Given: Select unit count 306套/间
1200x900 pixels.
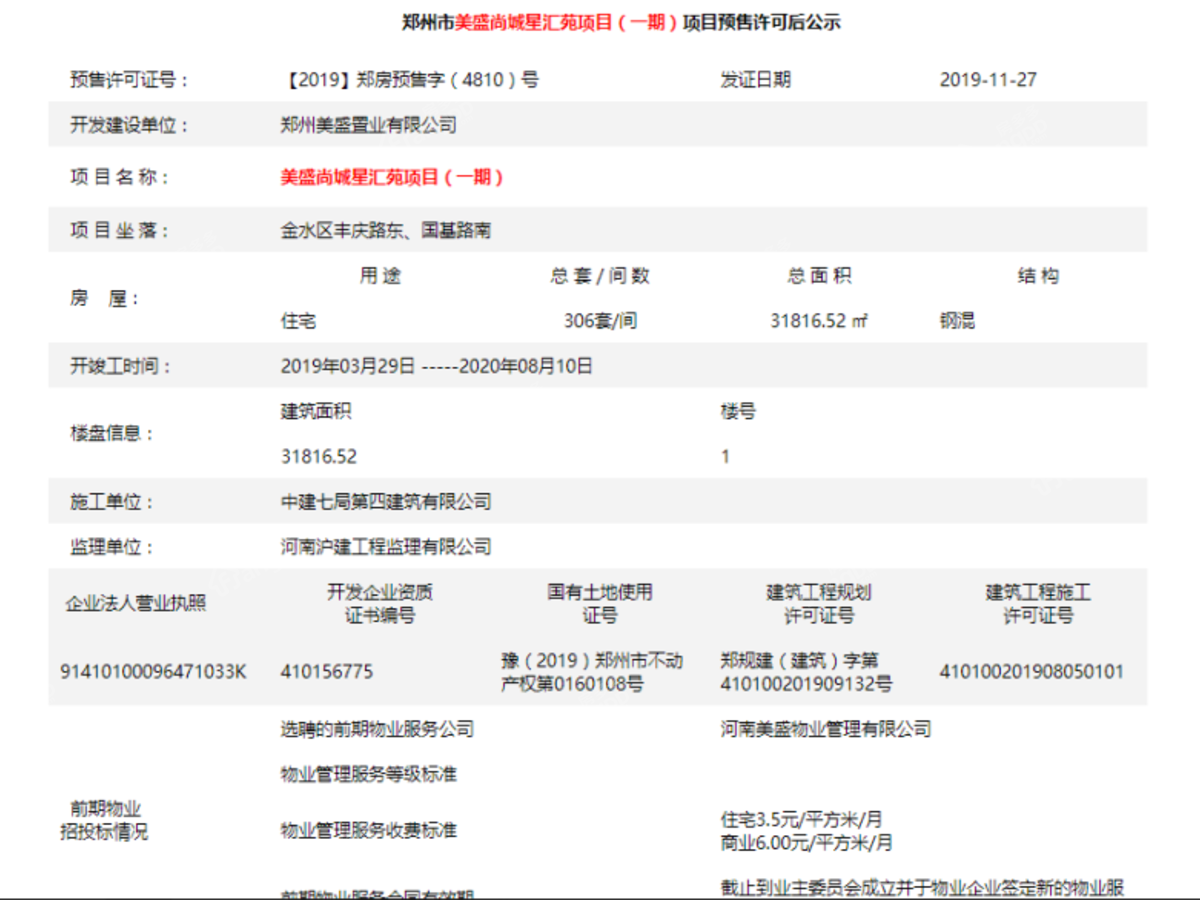Looking at the screenshot, I should click(x=600, y=321).
